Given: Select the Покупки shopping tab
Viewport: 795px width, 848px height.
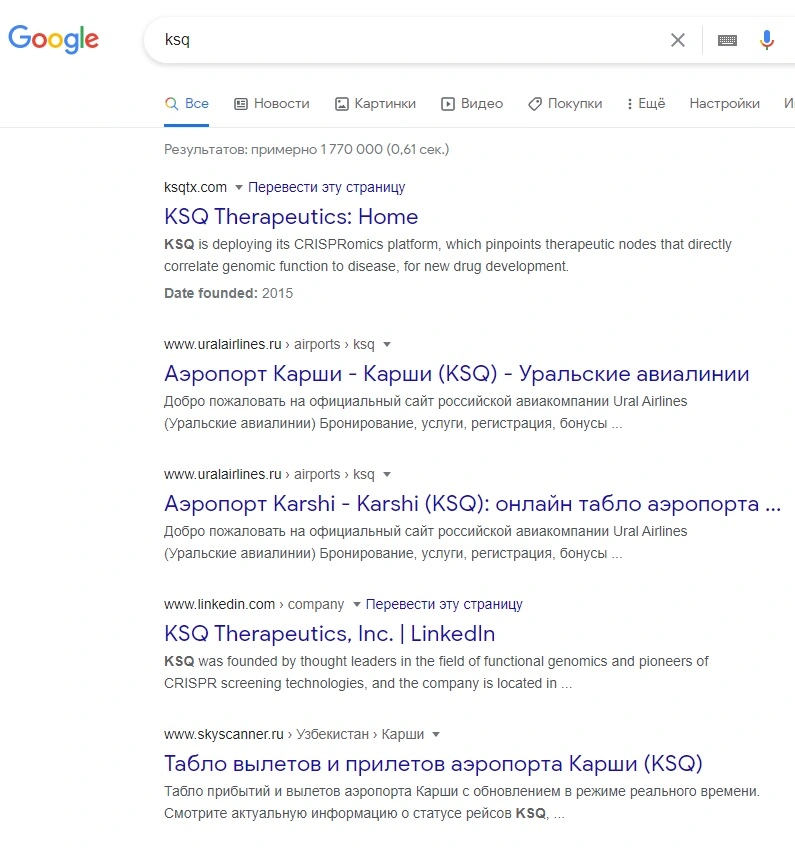Looking at the screenshot, I should click(565, 103).
